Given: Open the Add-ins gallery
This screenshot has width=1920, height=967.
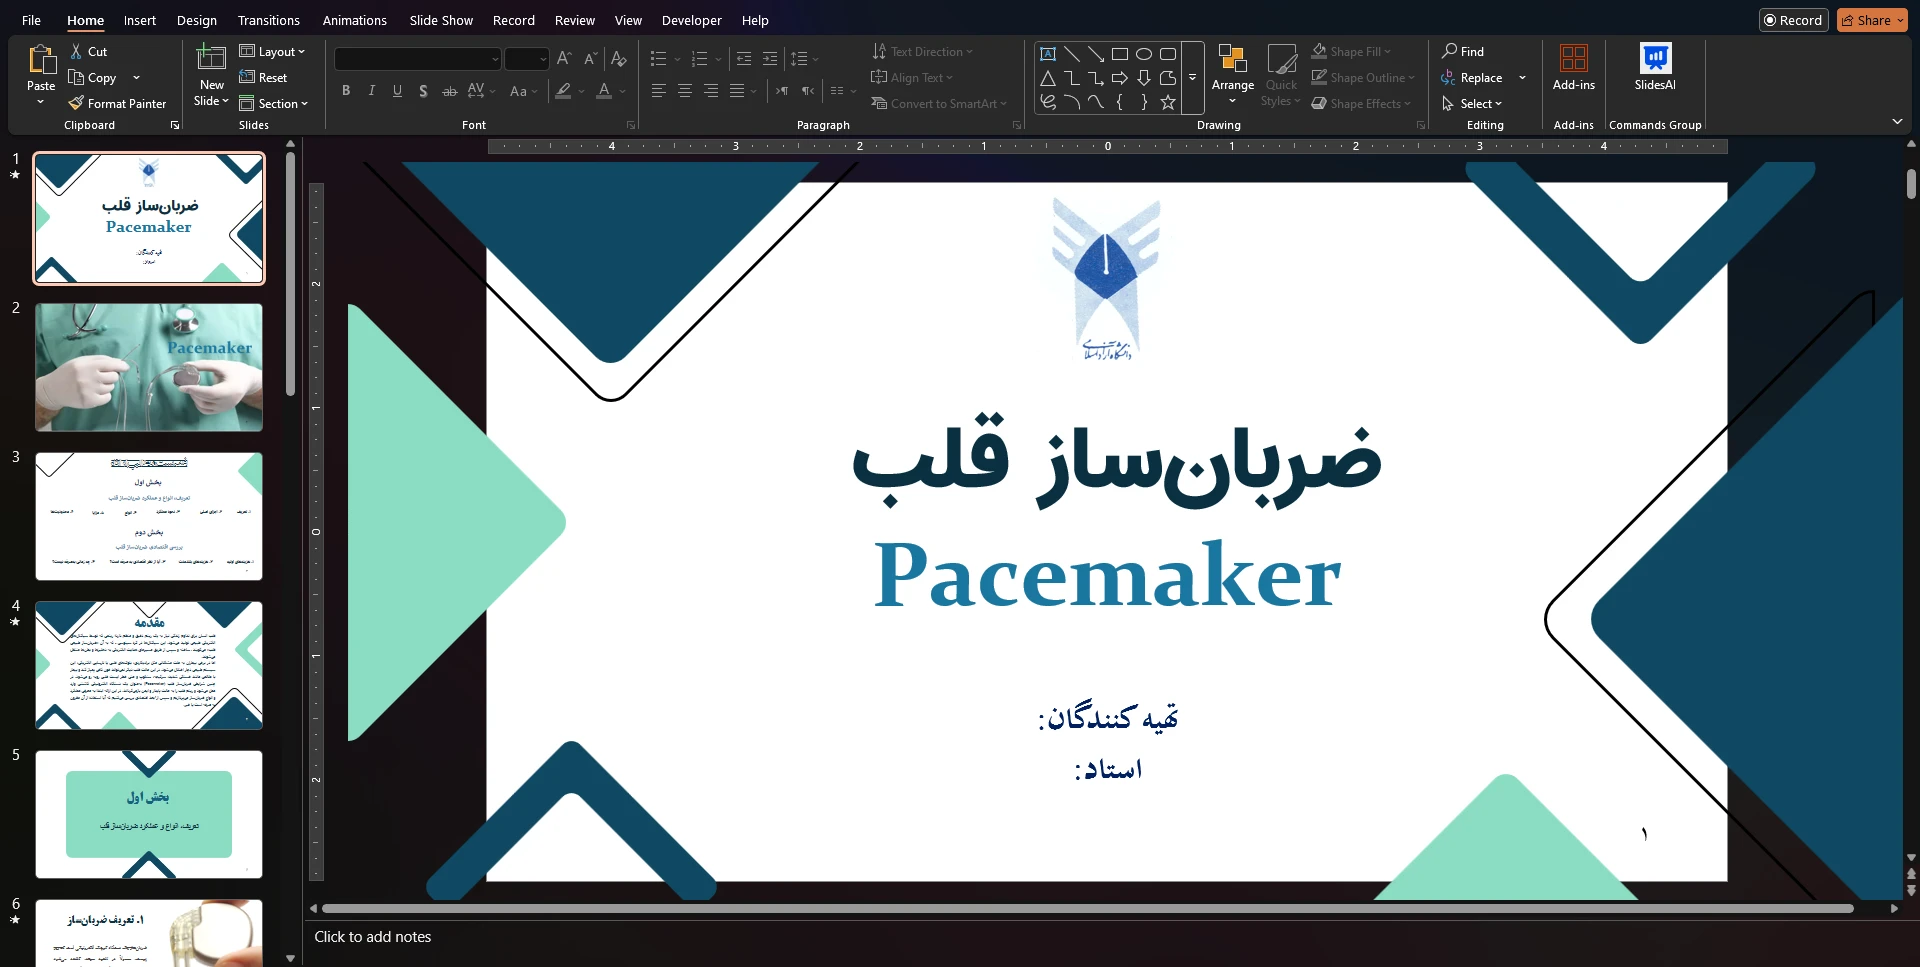Looking at the screenshot, I should pyautogui.click(x=1573, y=60).
